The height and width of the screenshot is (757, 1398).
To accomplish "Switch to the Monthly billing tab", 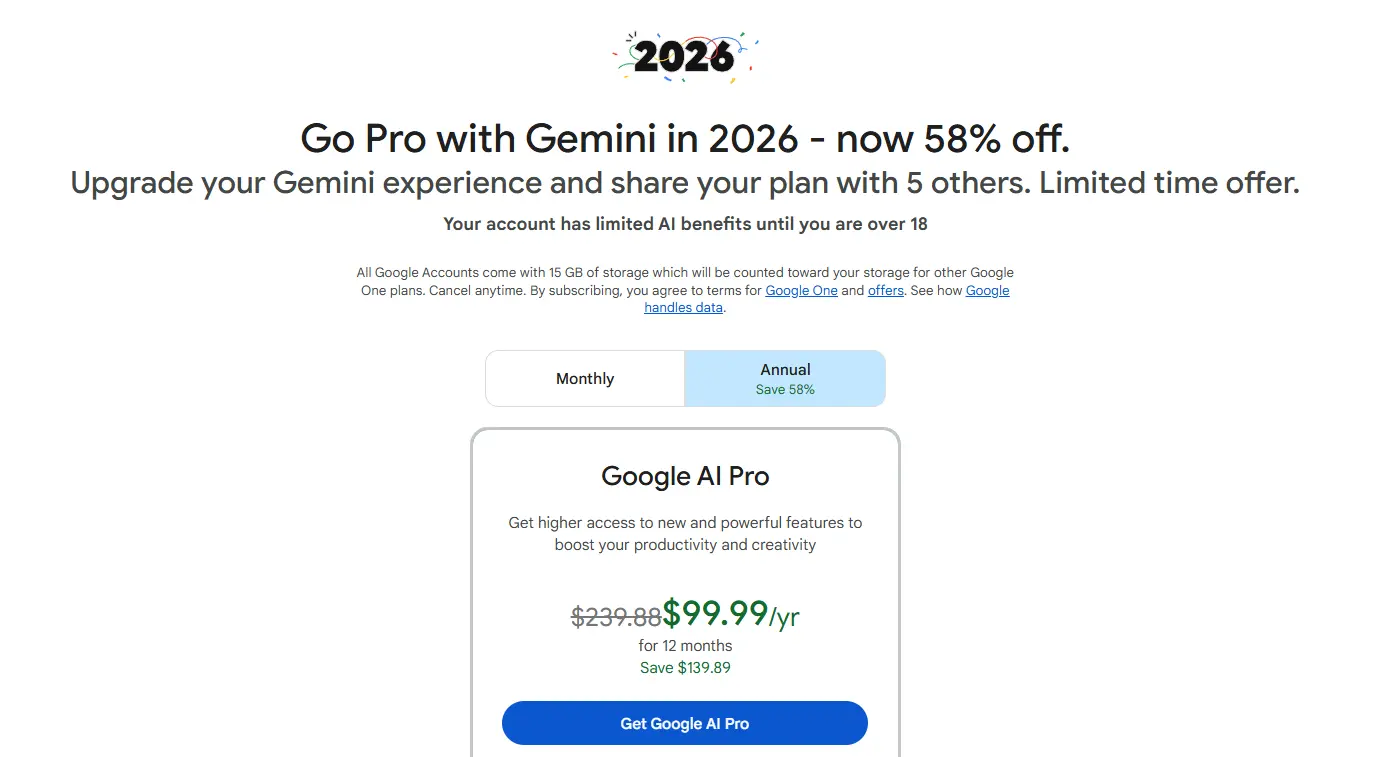I will coord(584,378).
